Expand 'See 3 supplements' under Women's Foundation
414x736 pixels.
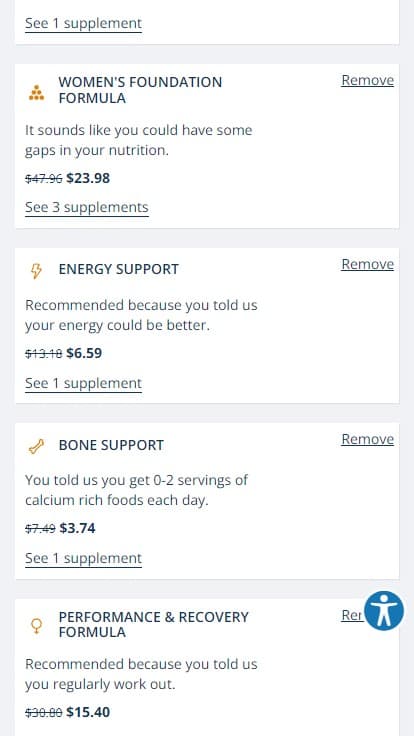coord(87,207)
